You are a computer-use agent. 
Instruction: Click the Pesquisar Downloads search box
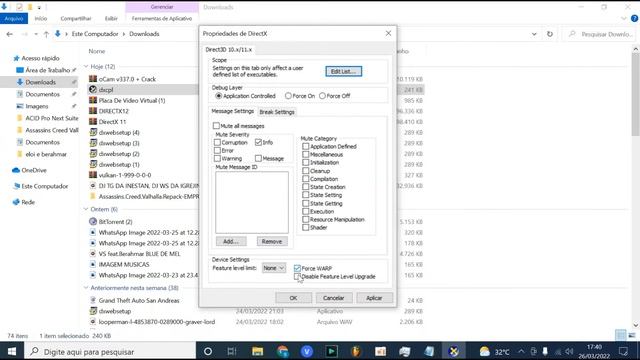[600, 34]
